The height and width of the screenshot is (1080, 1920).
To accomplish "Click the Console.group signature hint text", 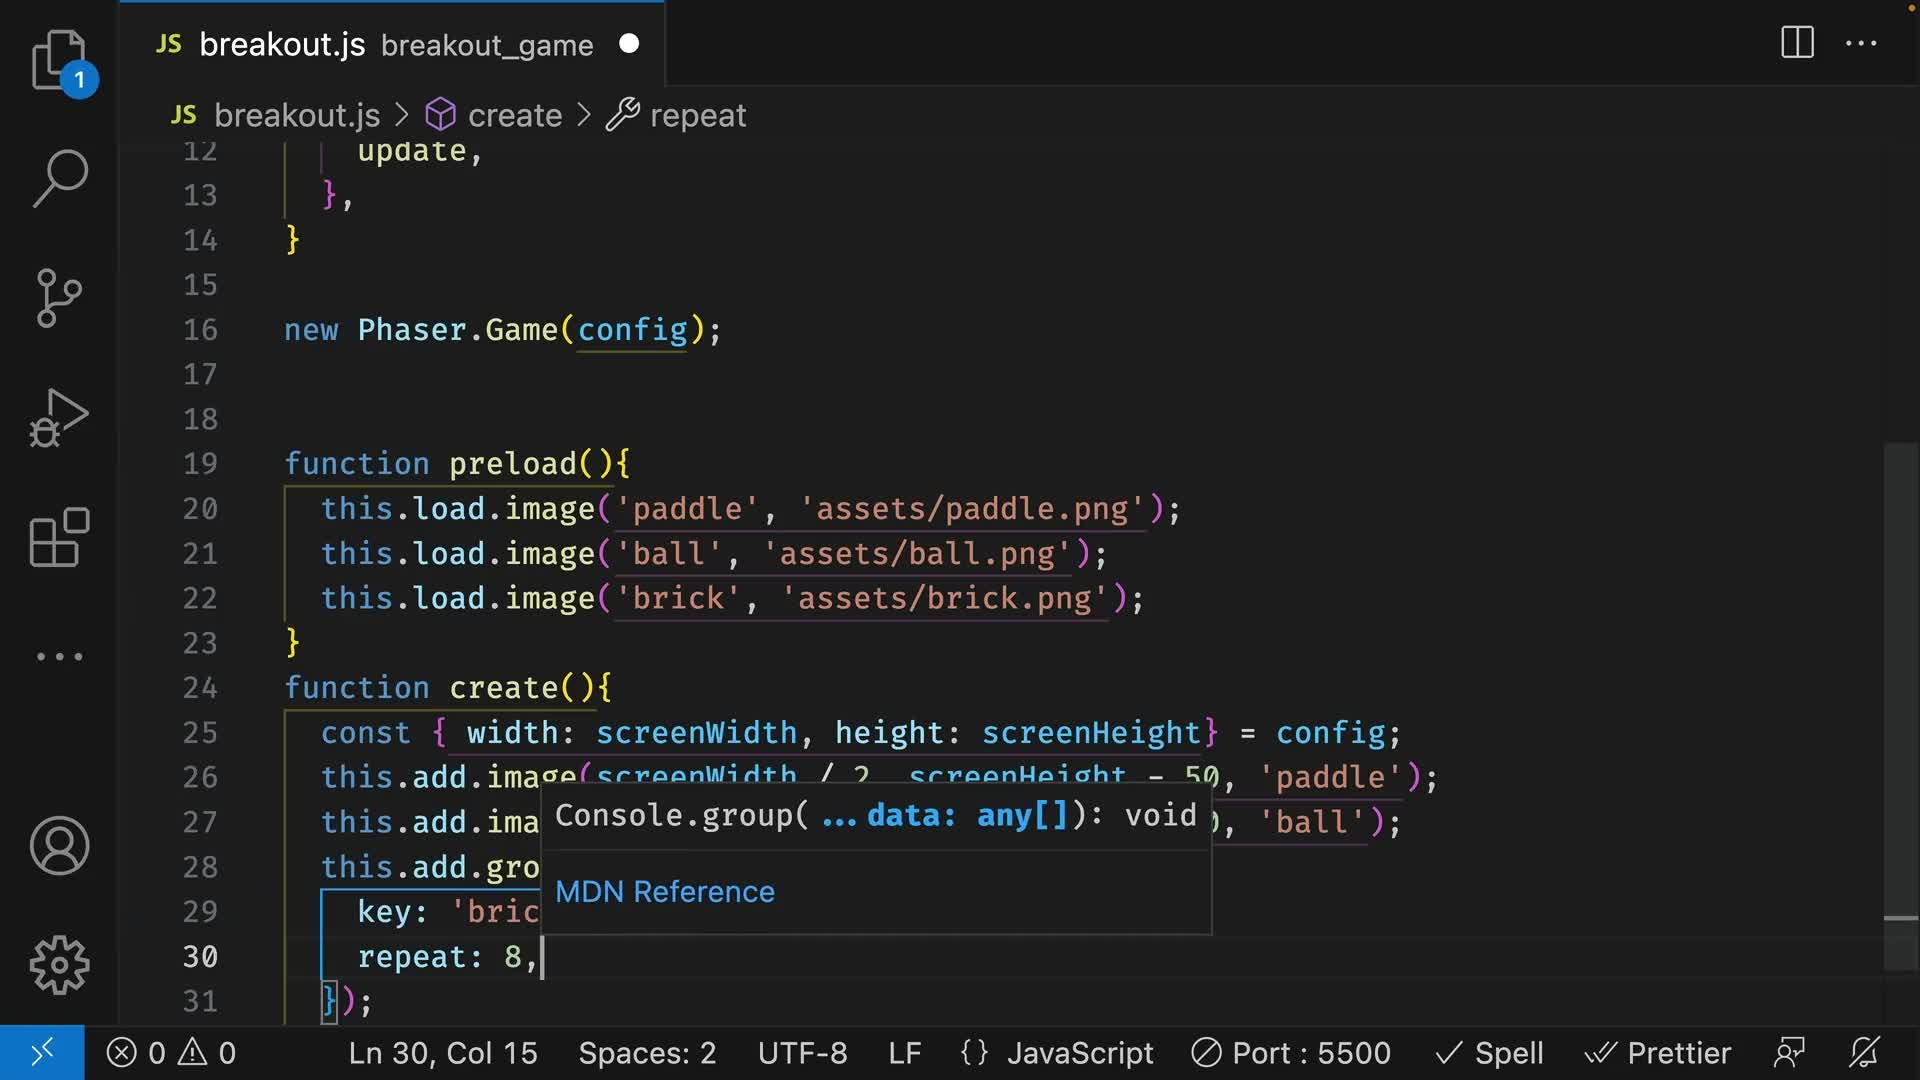I will 876,816.
